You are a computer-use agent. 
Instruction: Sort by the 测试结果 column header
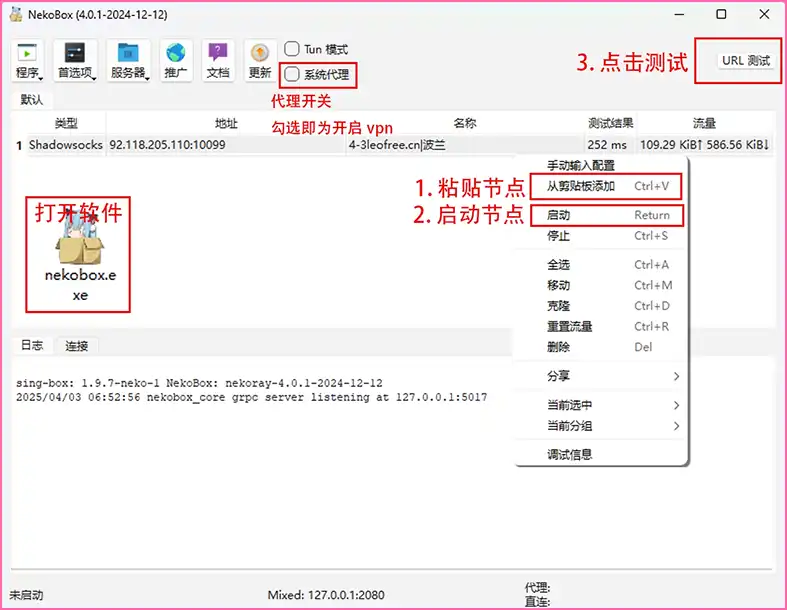tap(610, 123)
